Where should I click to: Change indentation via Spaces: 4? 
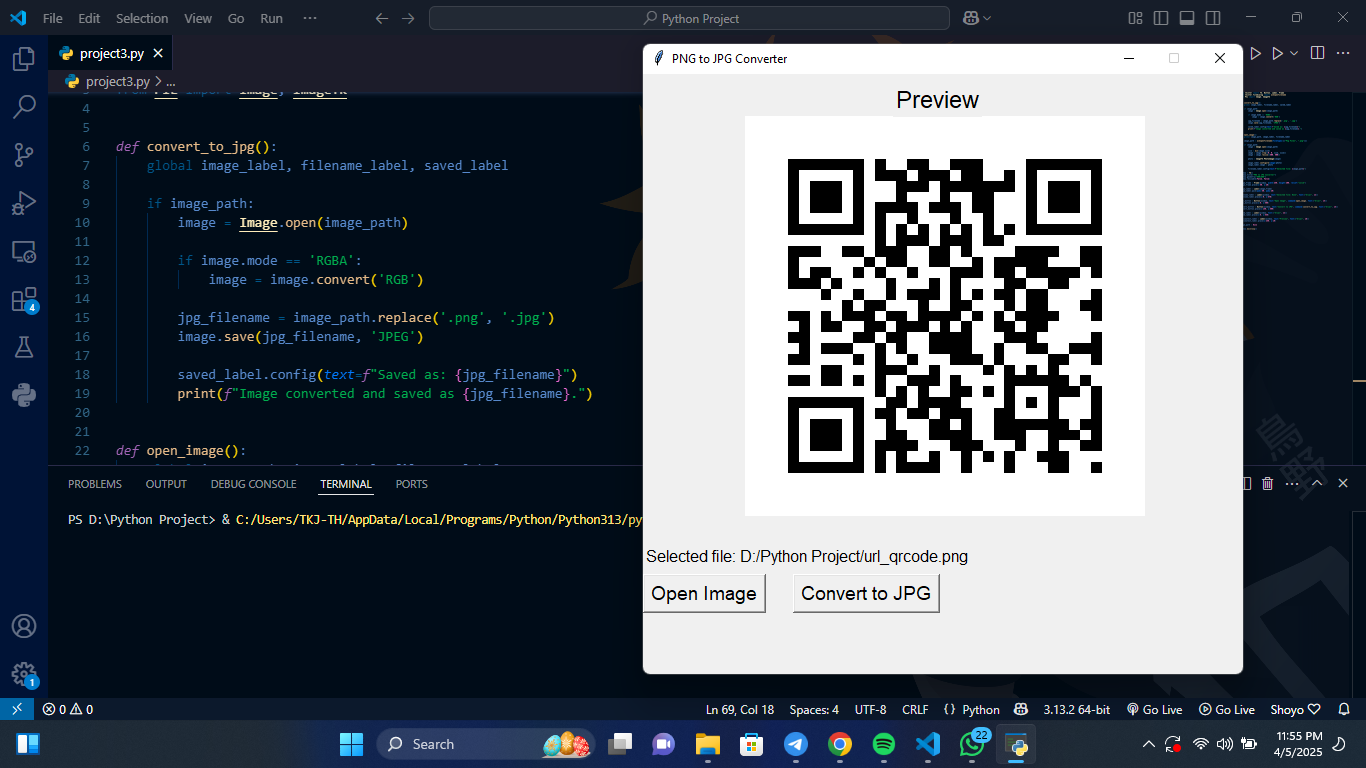coord(814,709)
